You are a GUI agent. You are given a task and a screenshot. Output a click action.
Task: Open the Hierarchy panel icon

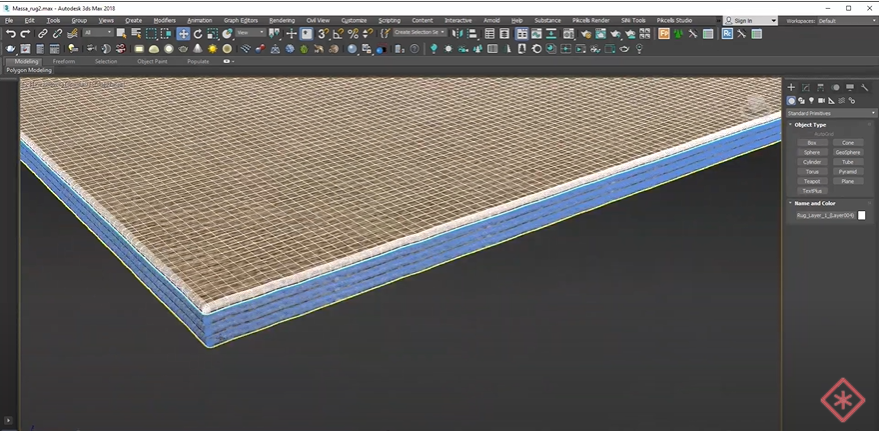[821, 88]
